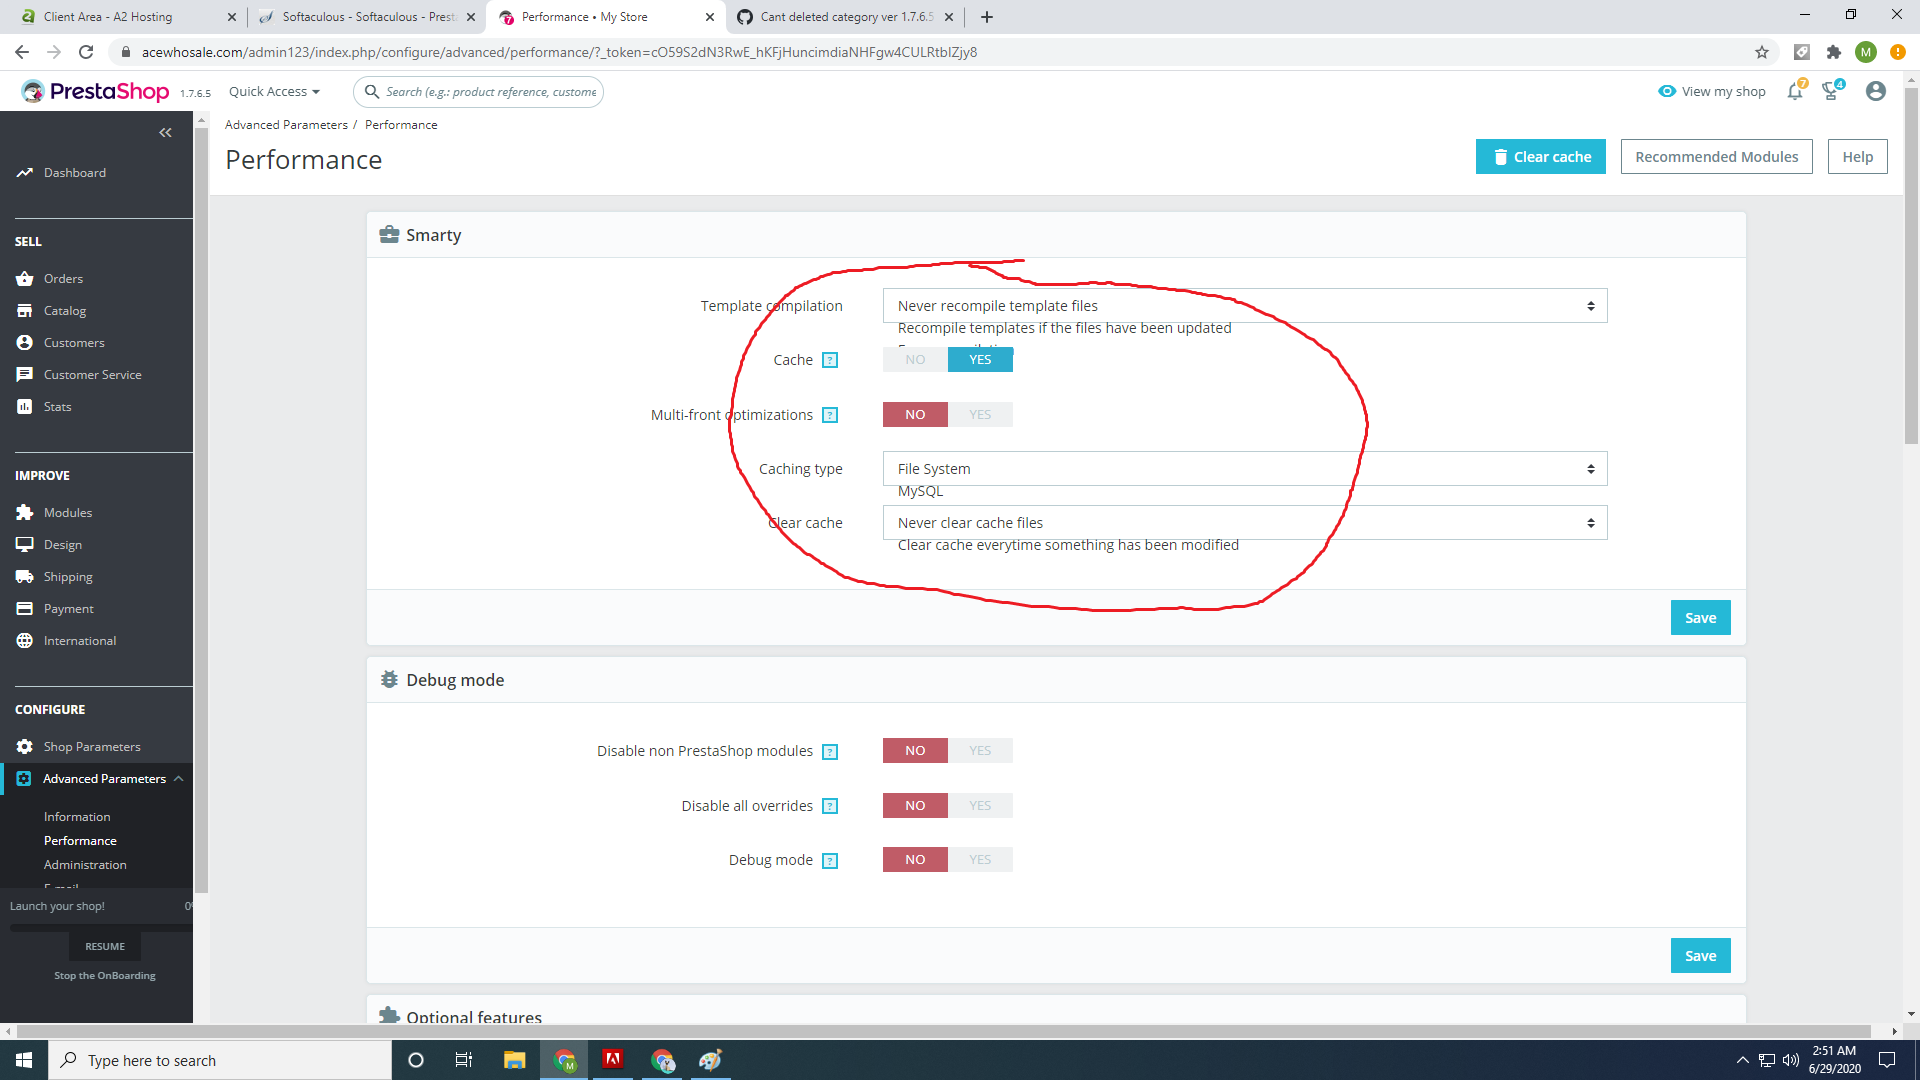Expand the Quick Access menu
1920x1080 pixels.
[274, 92]
